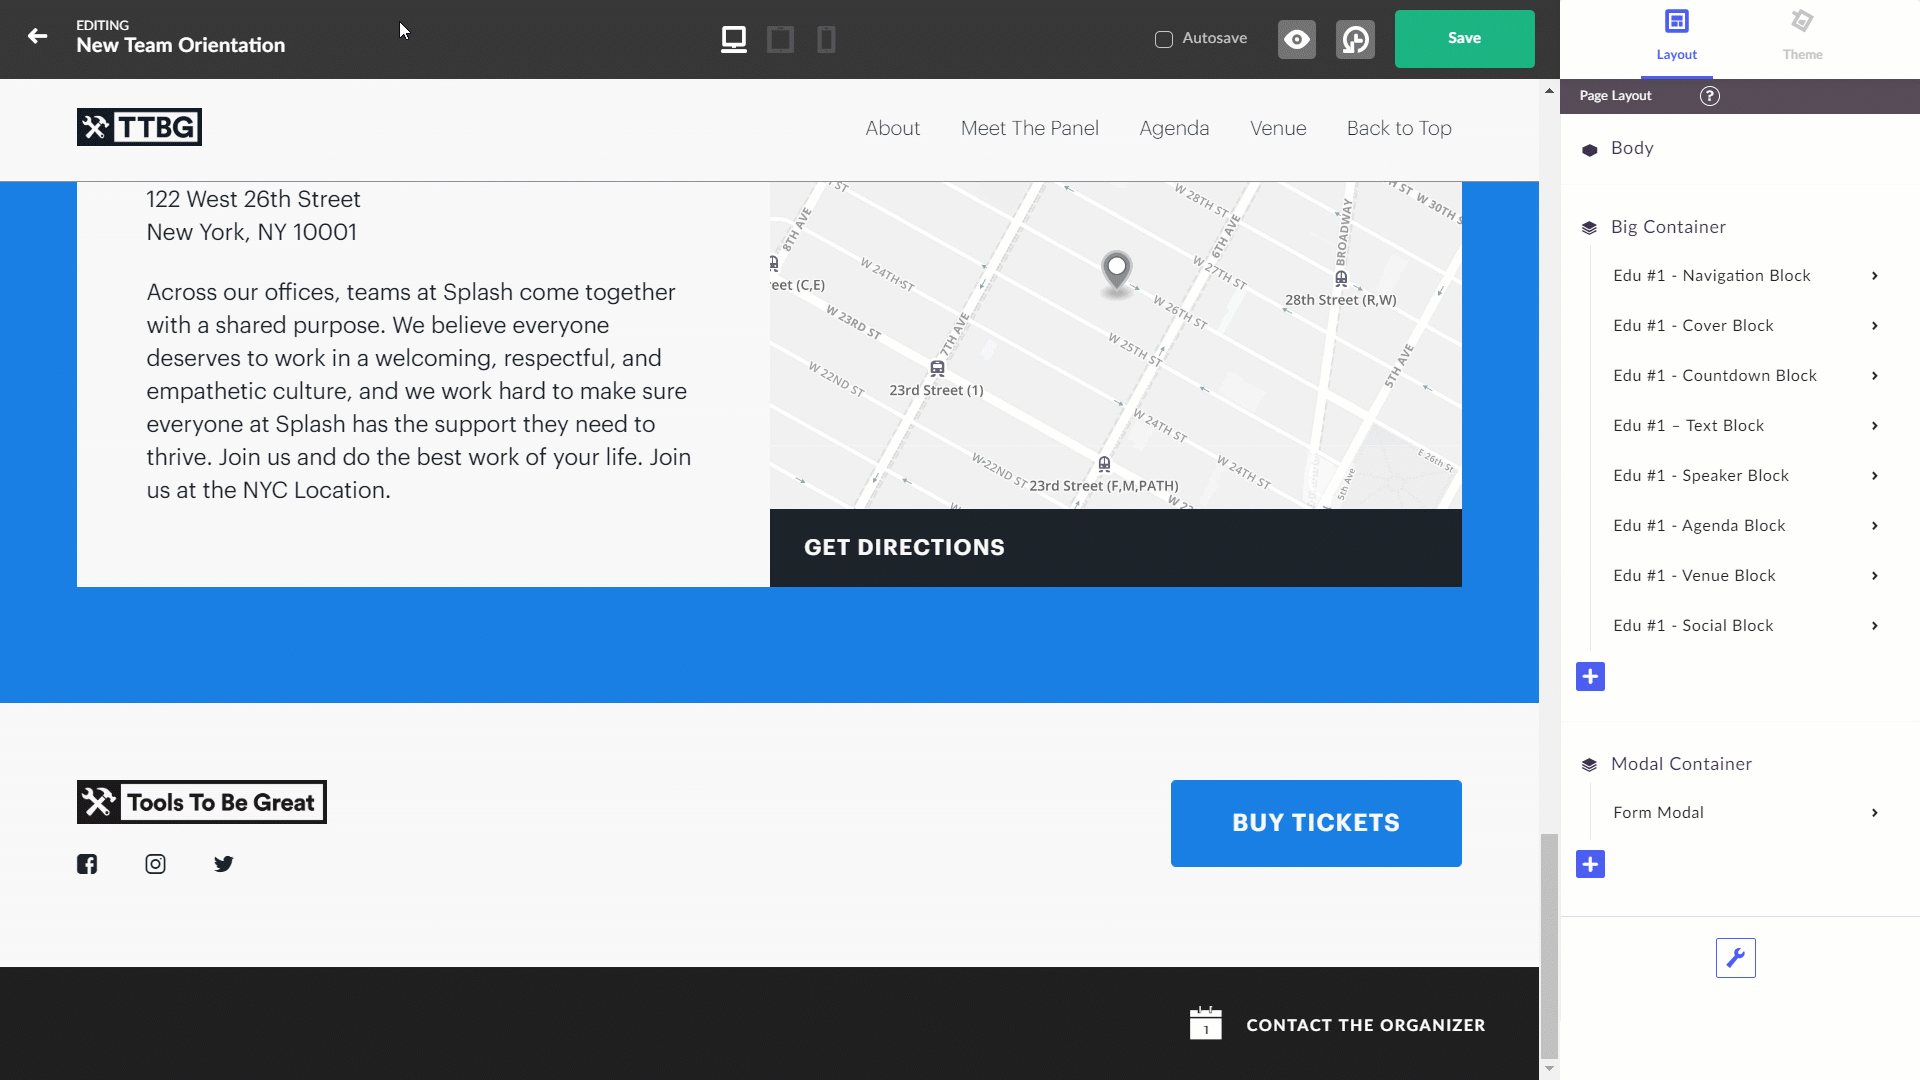Screen dimensions: 1920x1080
Task: Open the Twitter social icon
Action: coord(223,864)
